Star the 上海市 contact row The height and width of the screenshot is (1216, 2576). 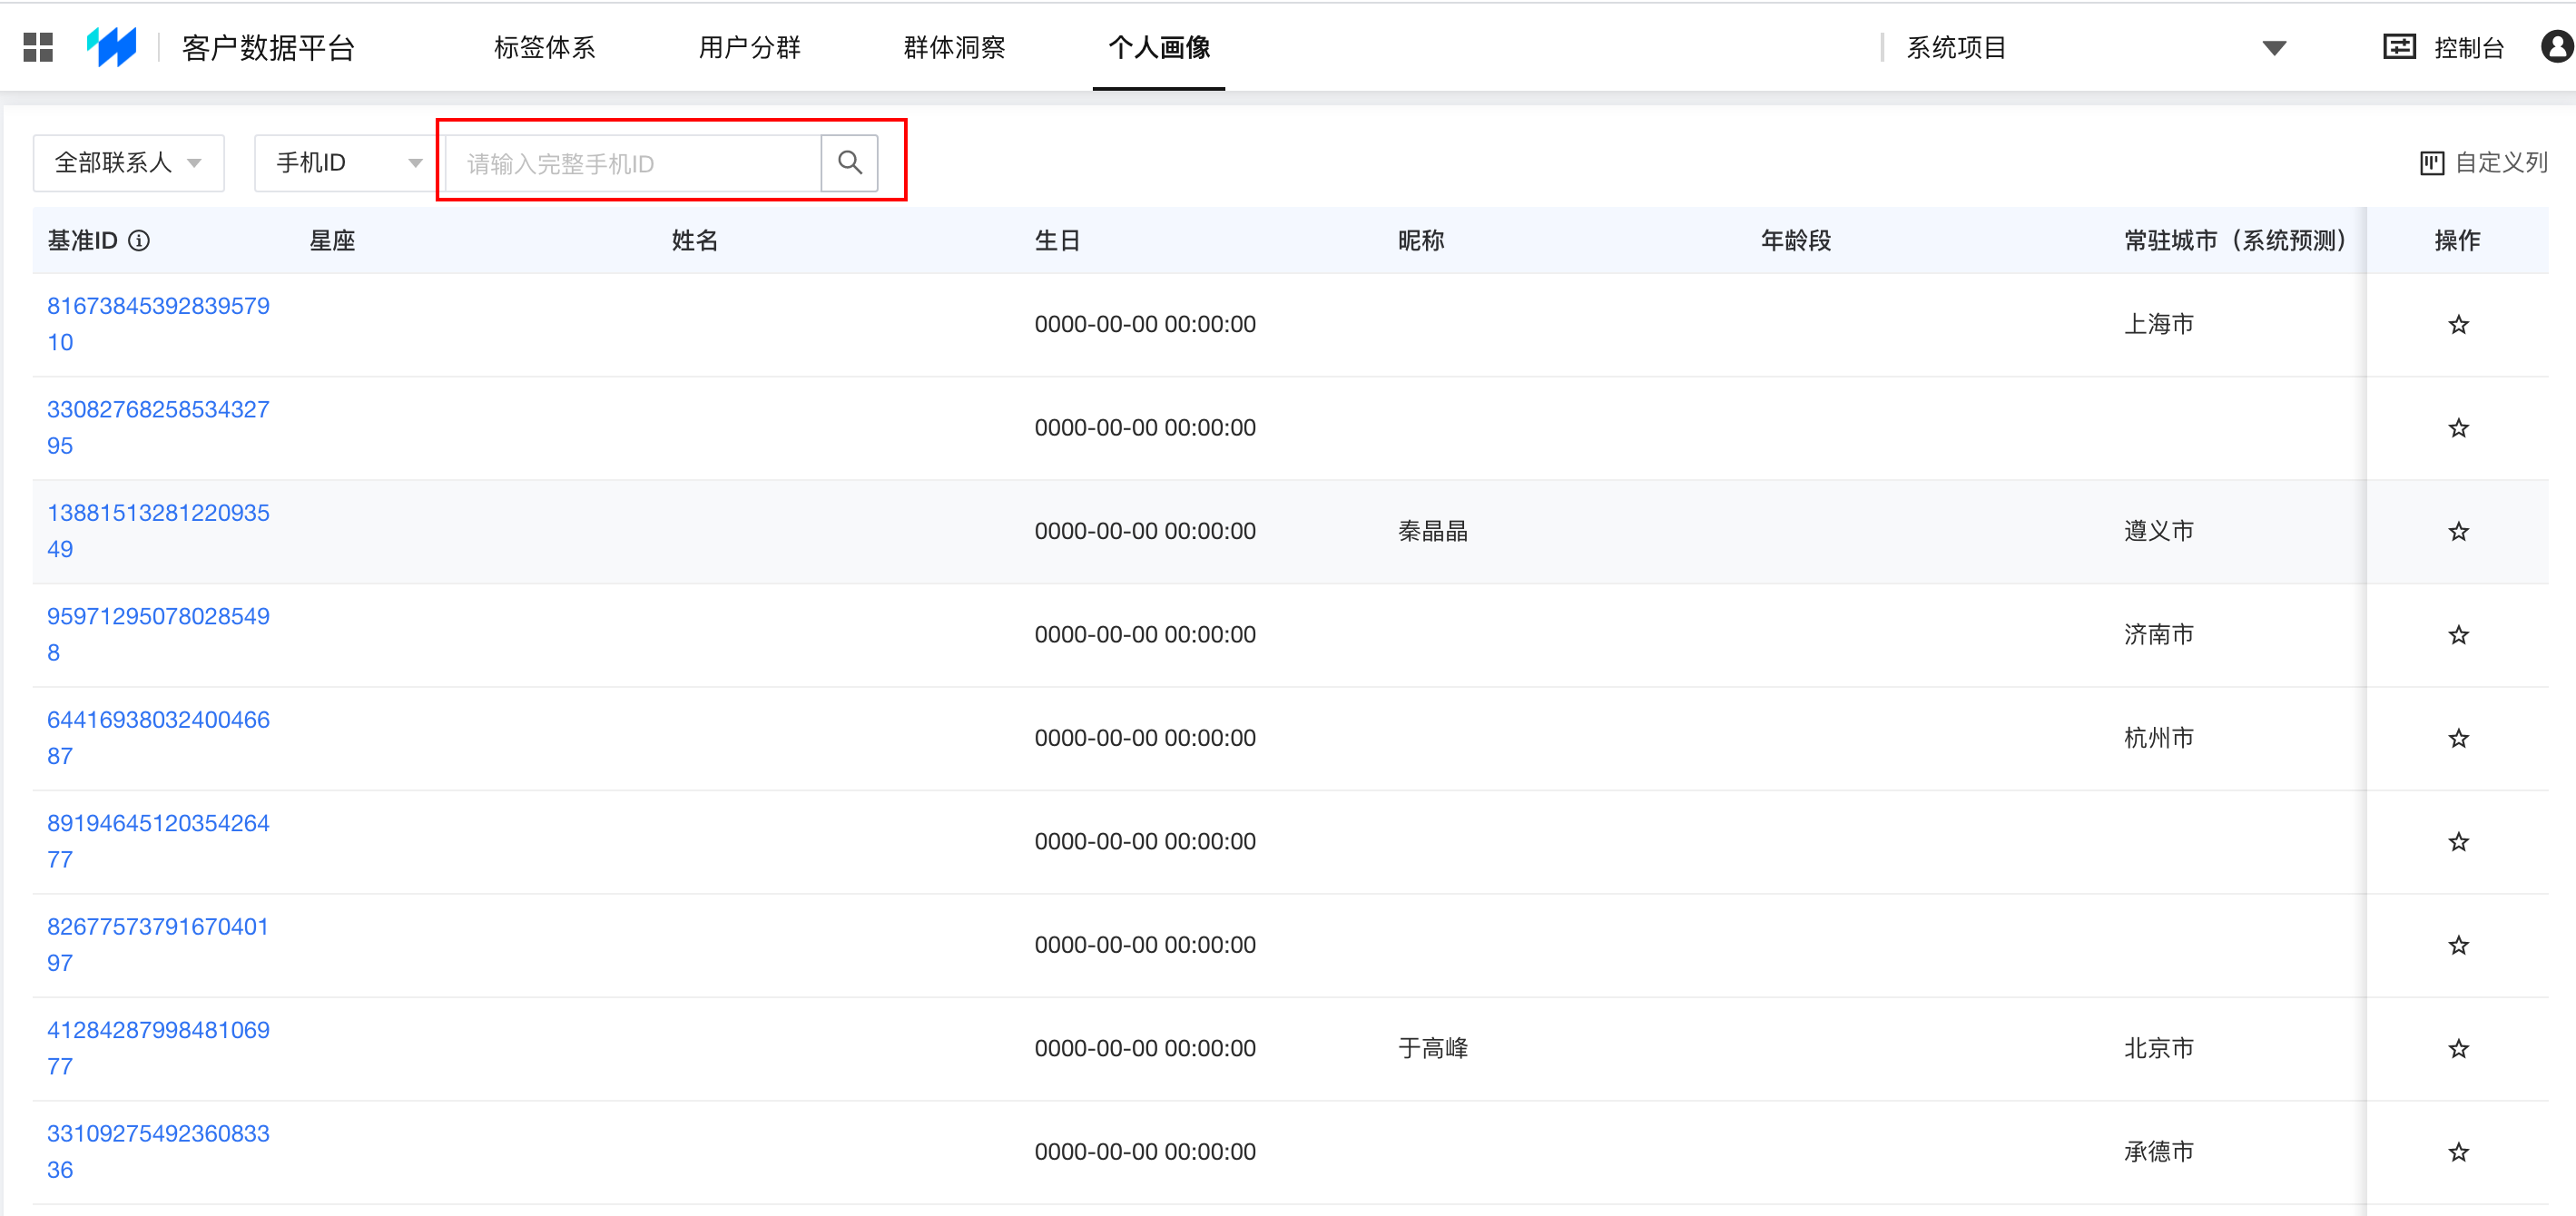2458,325
